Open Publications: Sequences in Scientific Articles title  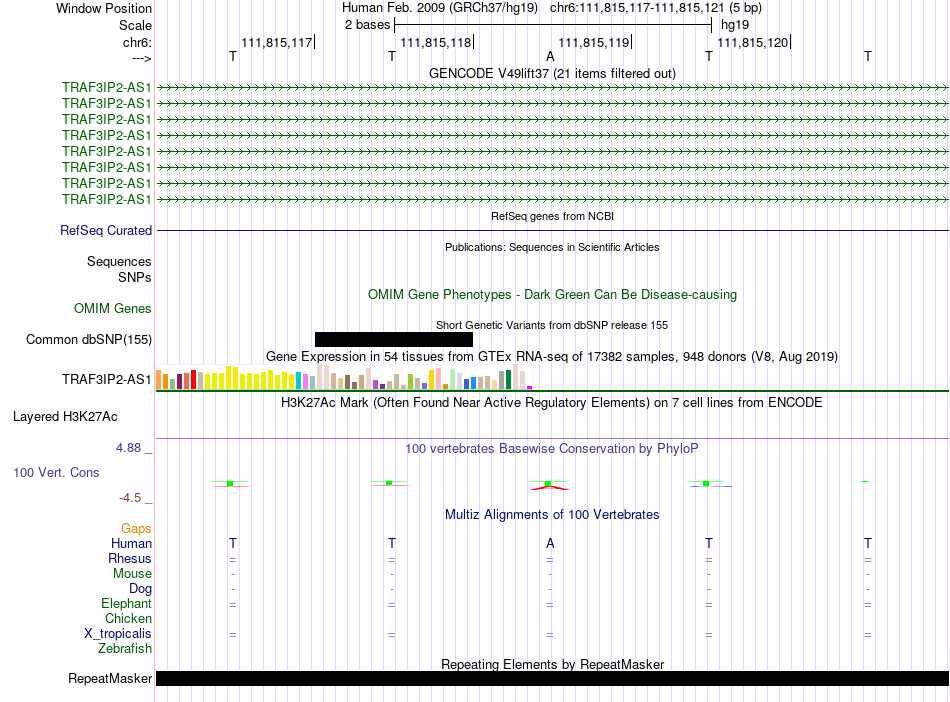click(552, 247)
